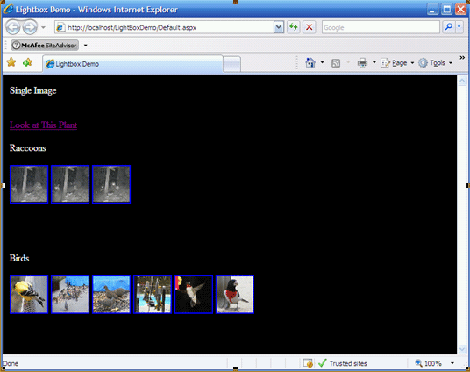Open the first raccoon thumbnail
This screenshot has height=372, width=470.
pyautogui.click(x=29, y=184)
